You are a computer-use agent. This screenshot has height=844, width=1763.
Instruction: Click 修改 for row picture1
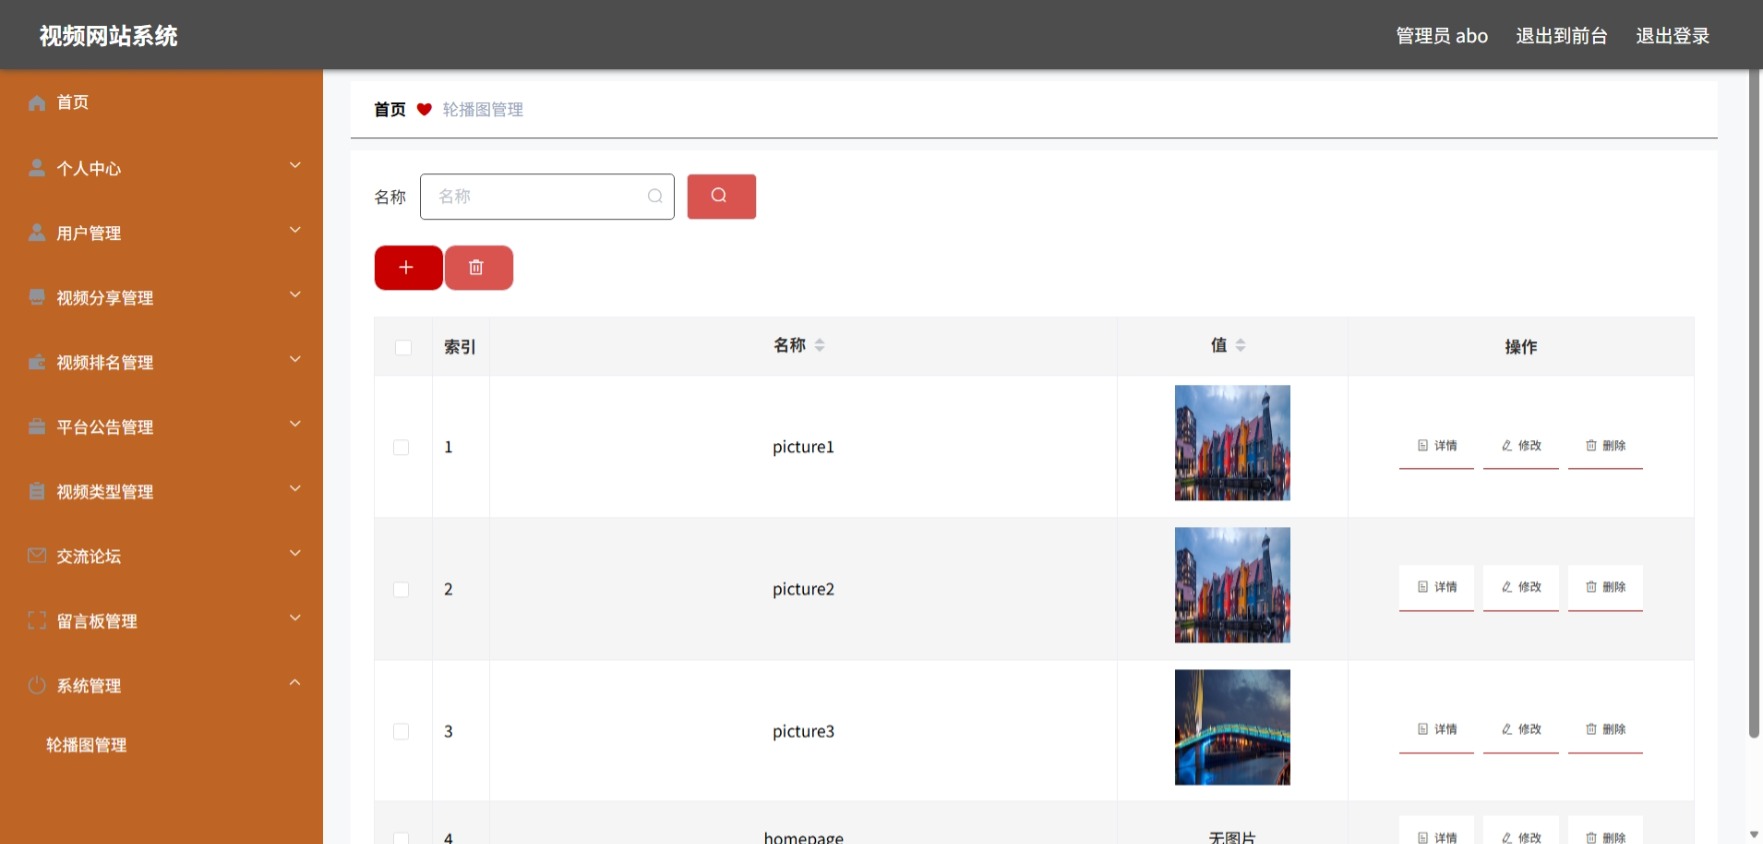coord(1521,446)
